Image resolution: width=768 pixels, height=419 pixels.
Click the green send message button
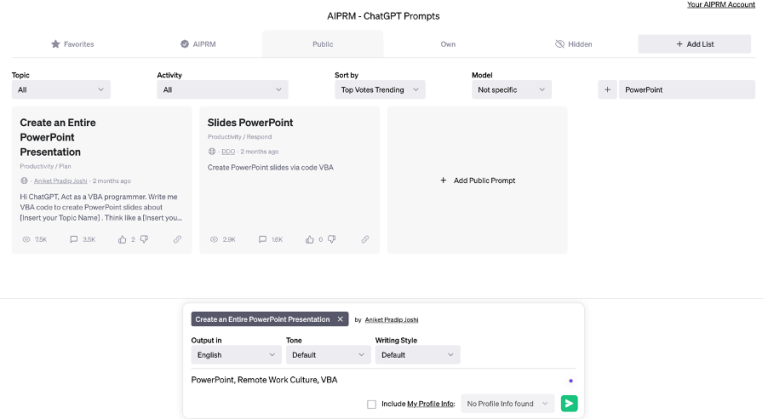(569, 404)
